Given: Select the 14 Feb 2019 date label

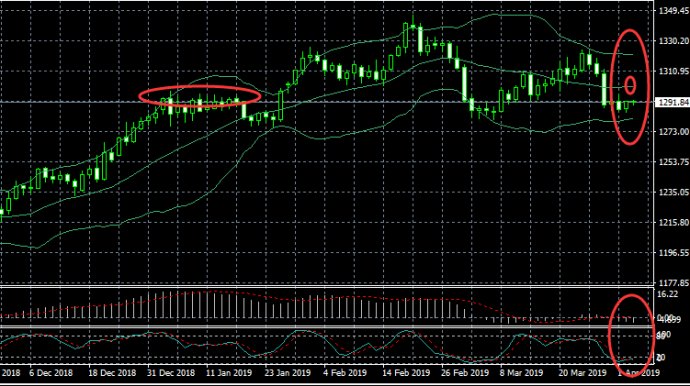Looking at the screenshot, I should [x=406, y=373].
